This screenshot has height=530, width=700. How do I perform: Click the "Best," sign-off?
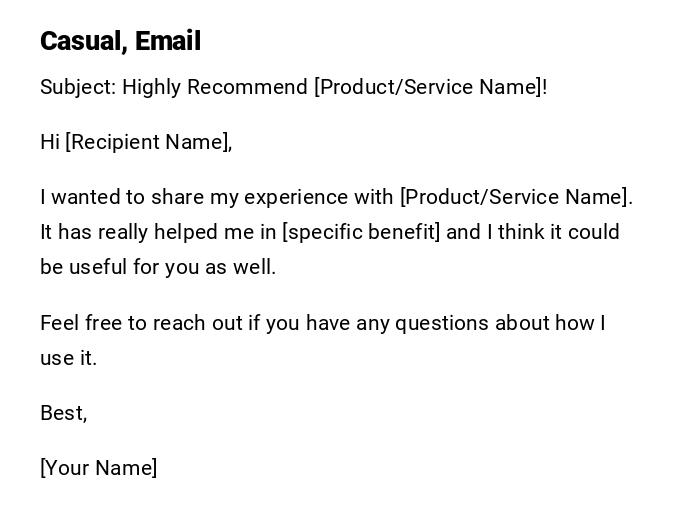(63, 413)
